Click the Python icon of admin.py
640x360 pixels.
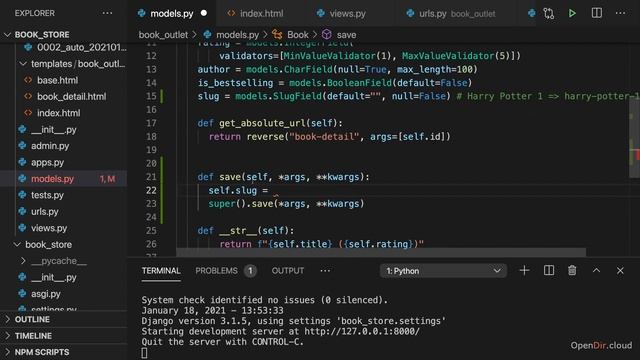(22, 146)
